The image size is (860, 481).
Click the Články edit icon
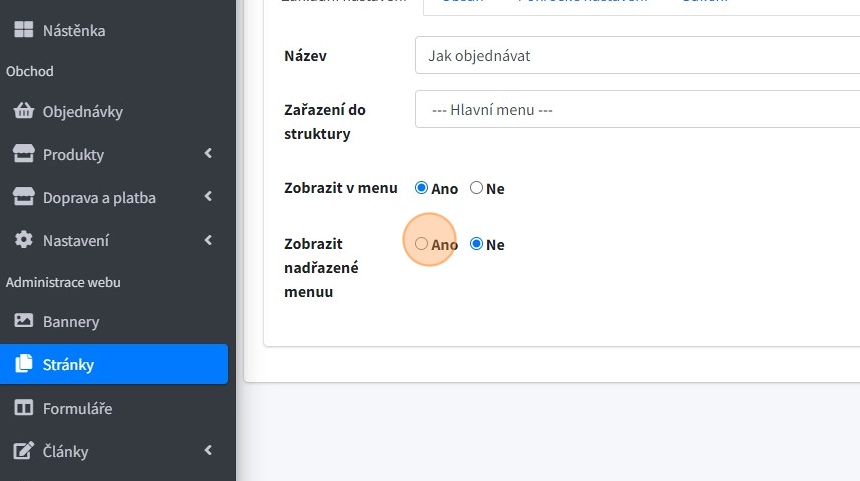coord(23,451)
